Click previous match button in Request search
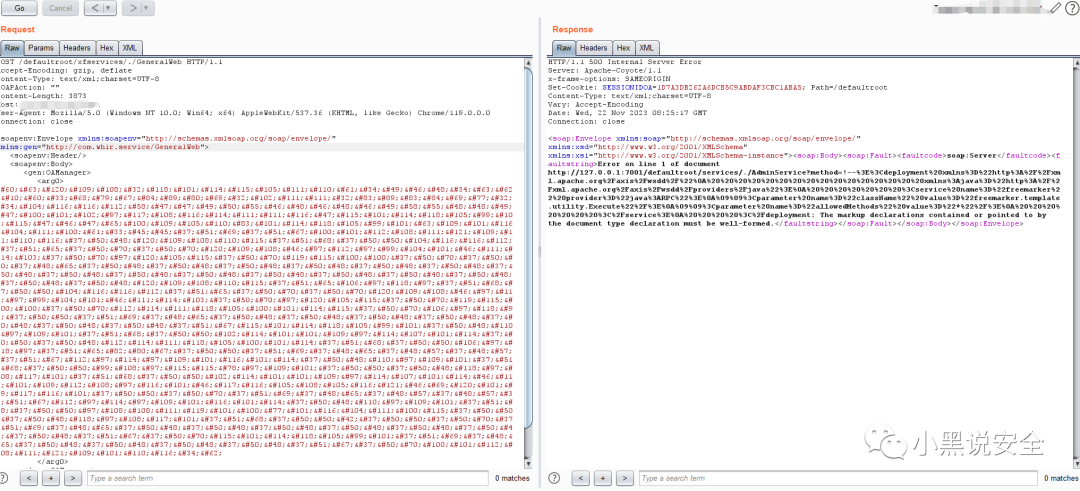The image size is (1080, 491). [x=28, y=478]
